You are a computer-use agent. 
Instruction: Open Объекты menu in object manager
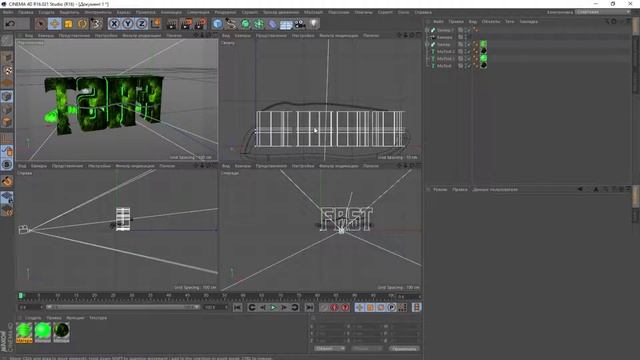[490, 21]
